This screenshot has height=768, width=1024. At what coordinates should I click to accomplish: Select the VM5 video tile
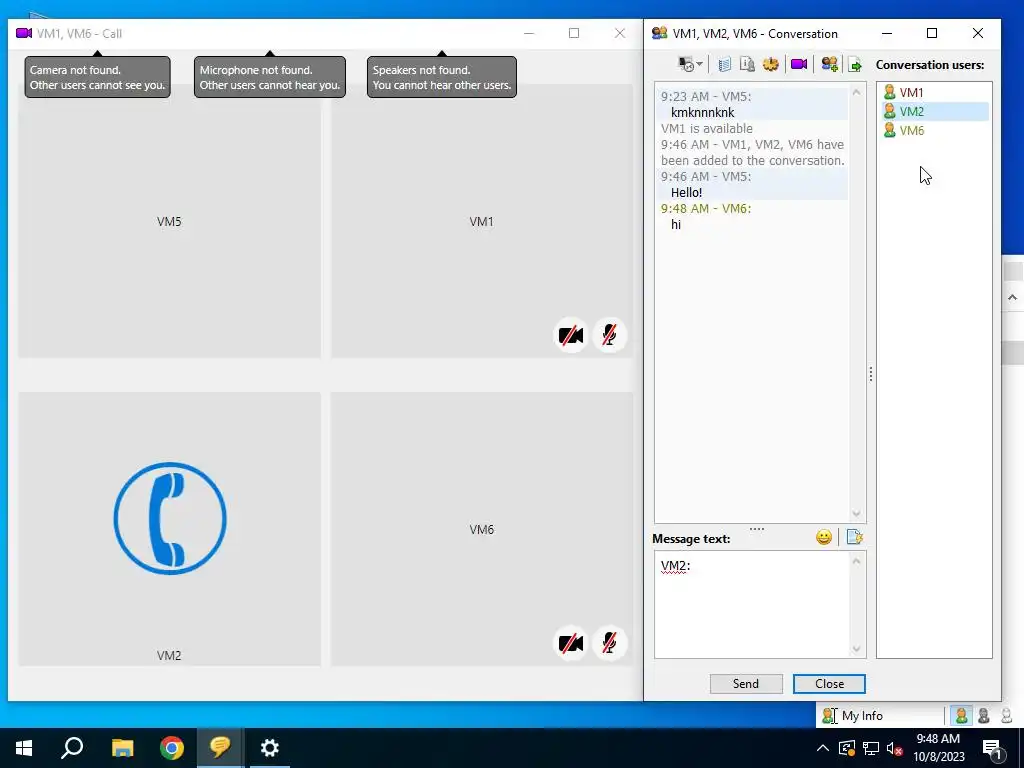tap(169, 221)
